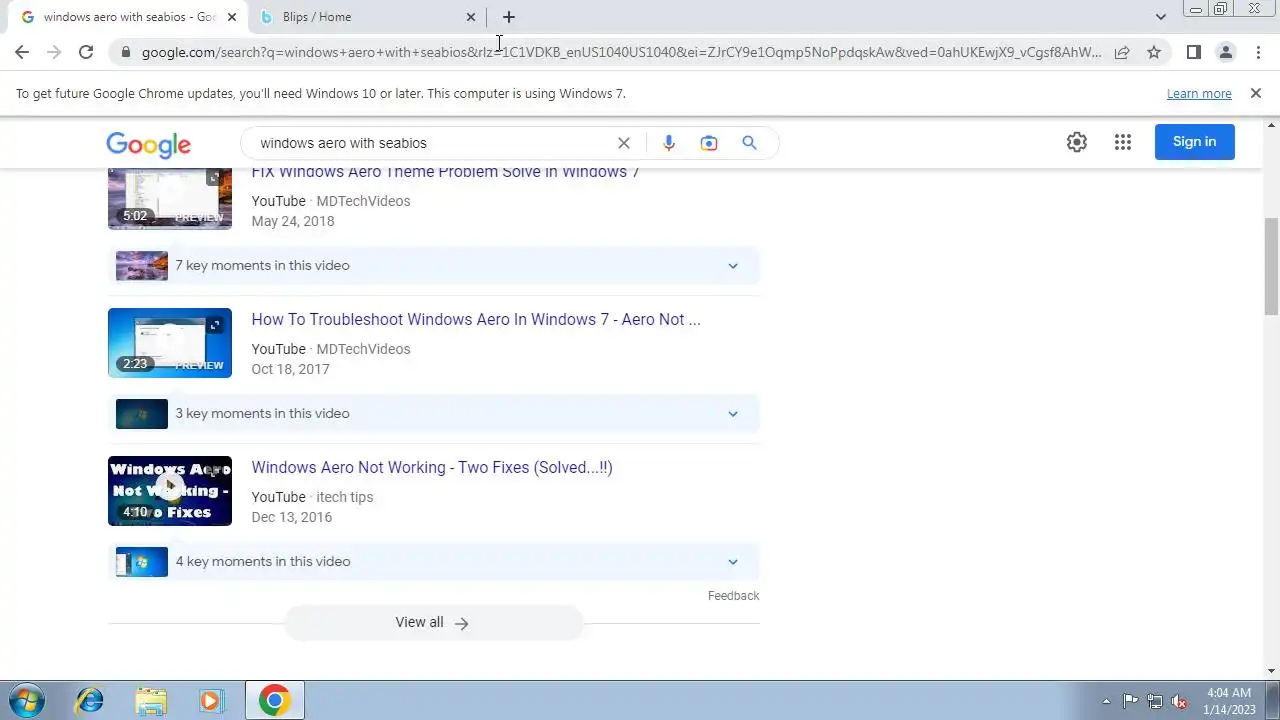Open the tab search dropdown arrow
Screen dimensions: 1280x720
(1160, 17)
